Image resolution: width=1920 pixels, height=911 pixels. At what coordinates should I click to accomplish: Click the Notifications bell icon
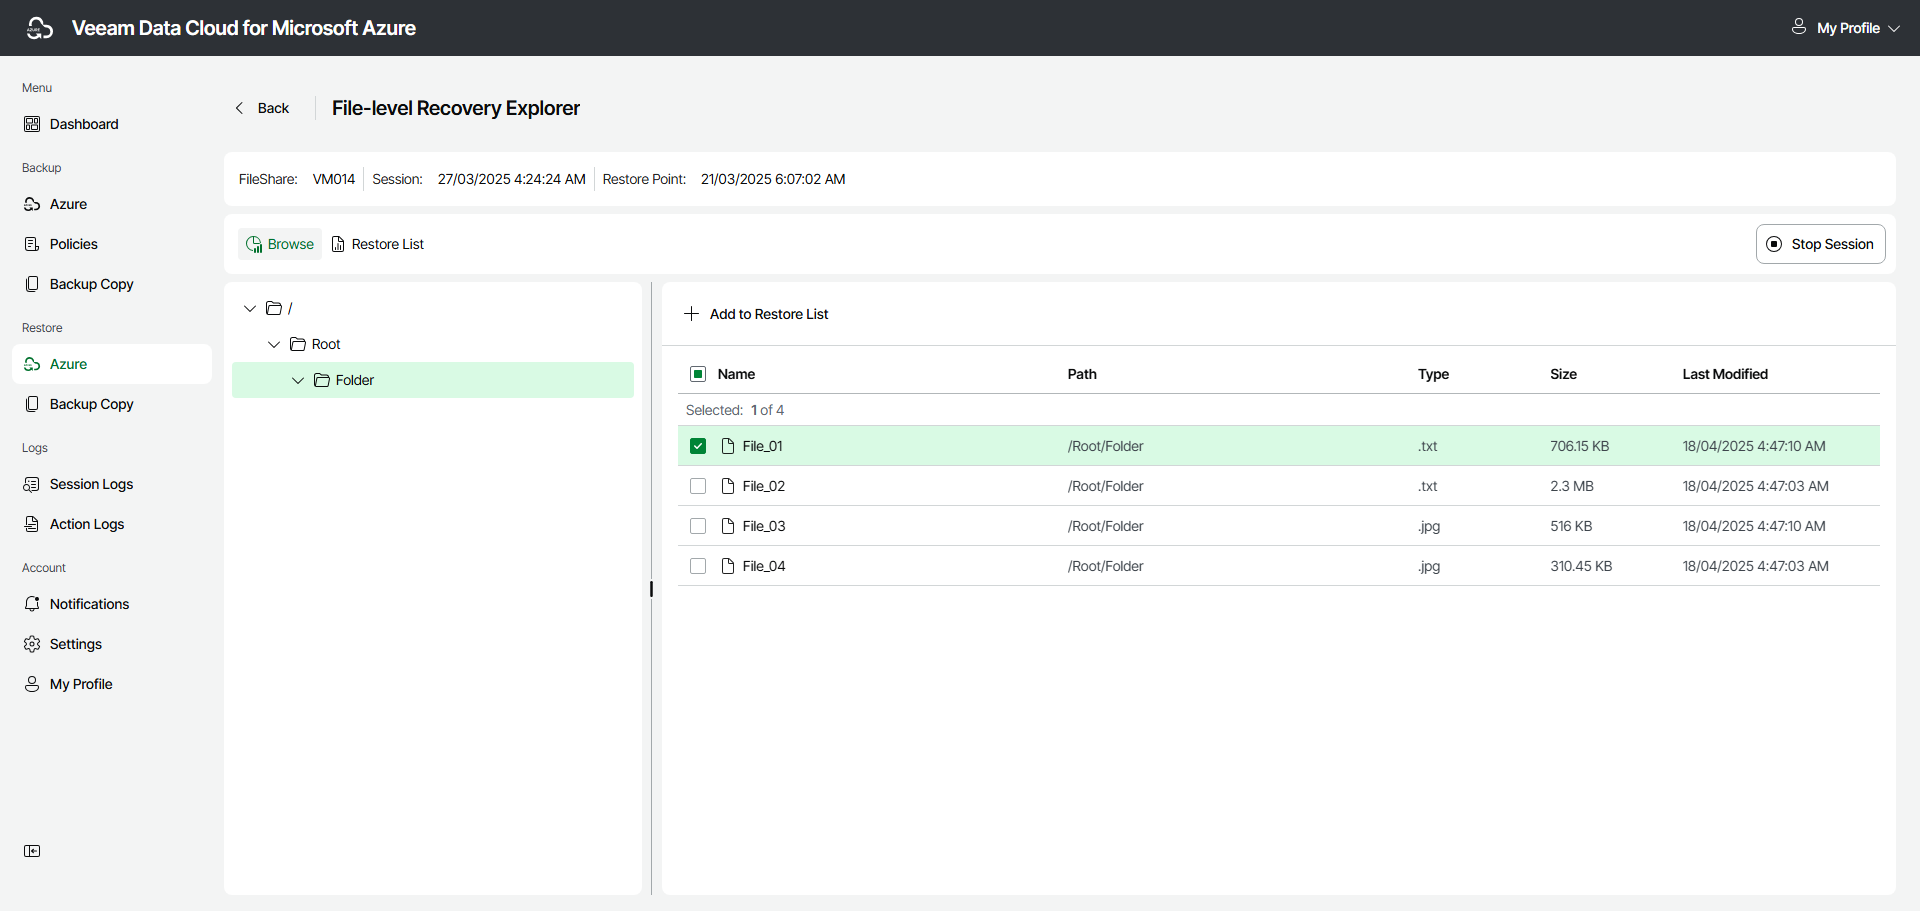(32, 604)
